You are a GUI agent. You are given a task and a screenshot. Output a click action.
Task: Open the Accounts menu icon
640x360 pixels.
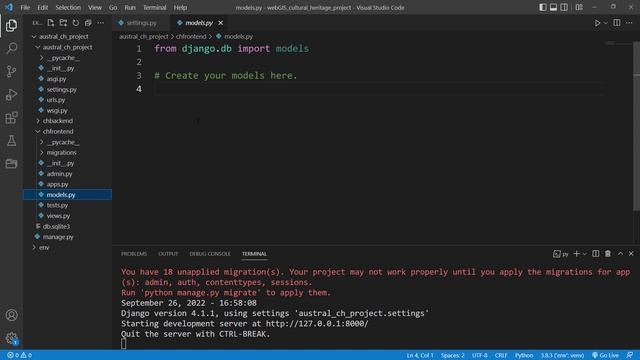pyautogui.click(x=11, y=315)
